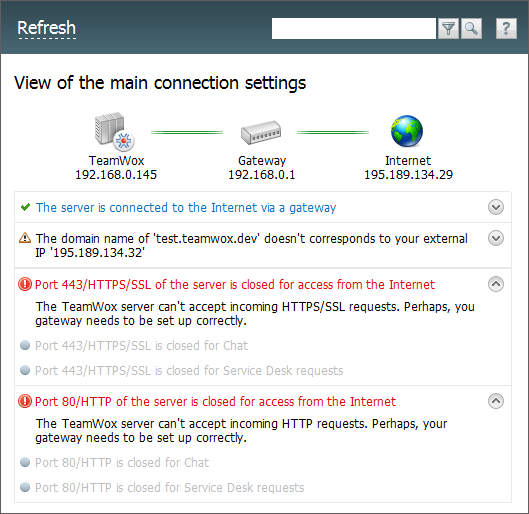Click Port 80/HTTP closed for access heading

tap(215, 402)
